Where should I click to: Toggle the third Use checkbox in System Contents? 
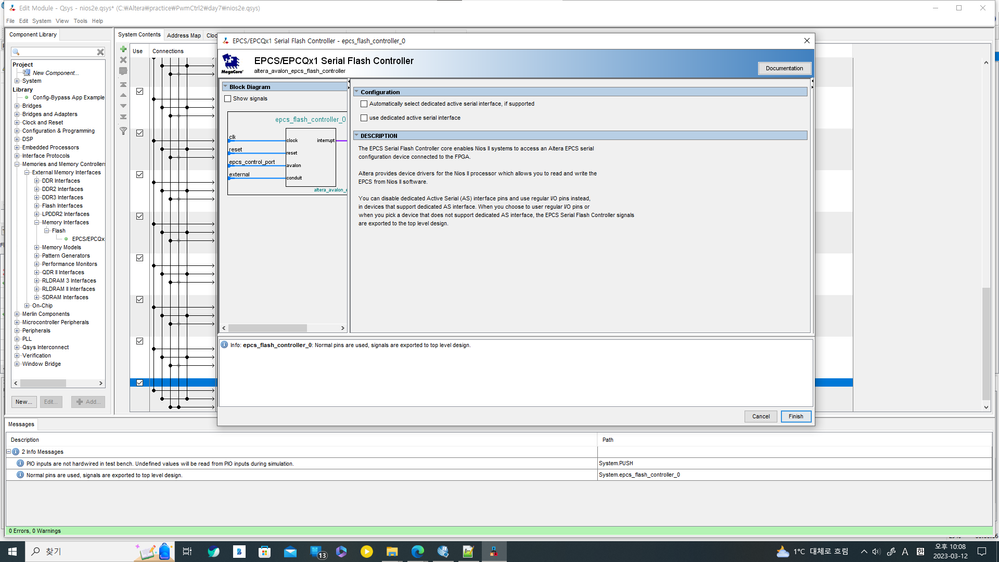click(x=140, y=175)
